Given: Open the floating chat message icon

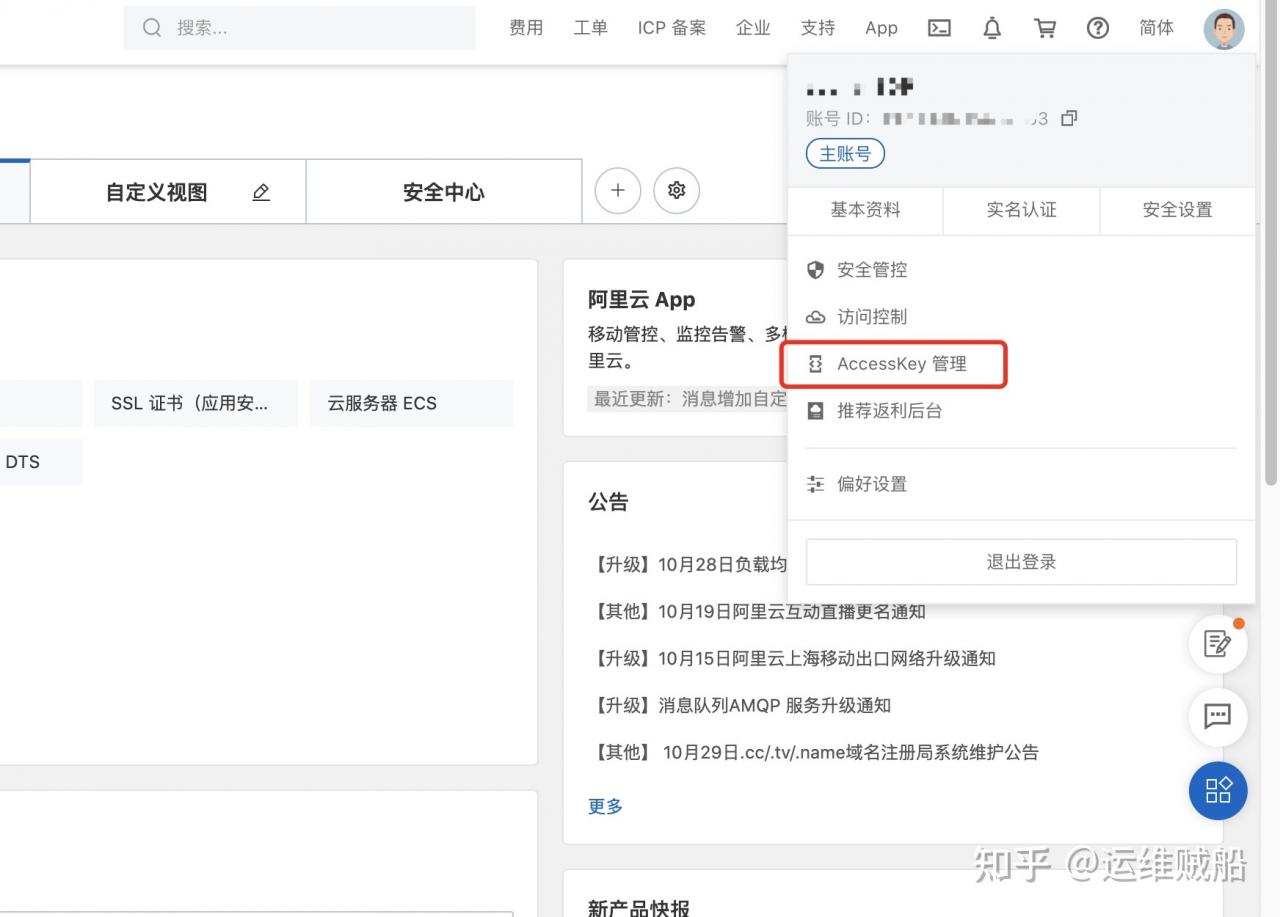Looking at the screenshot, I should click(1218, 717).
